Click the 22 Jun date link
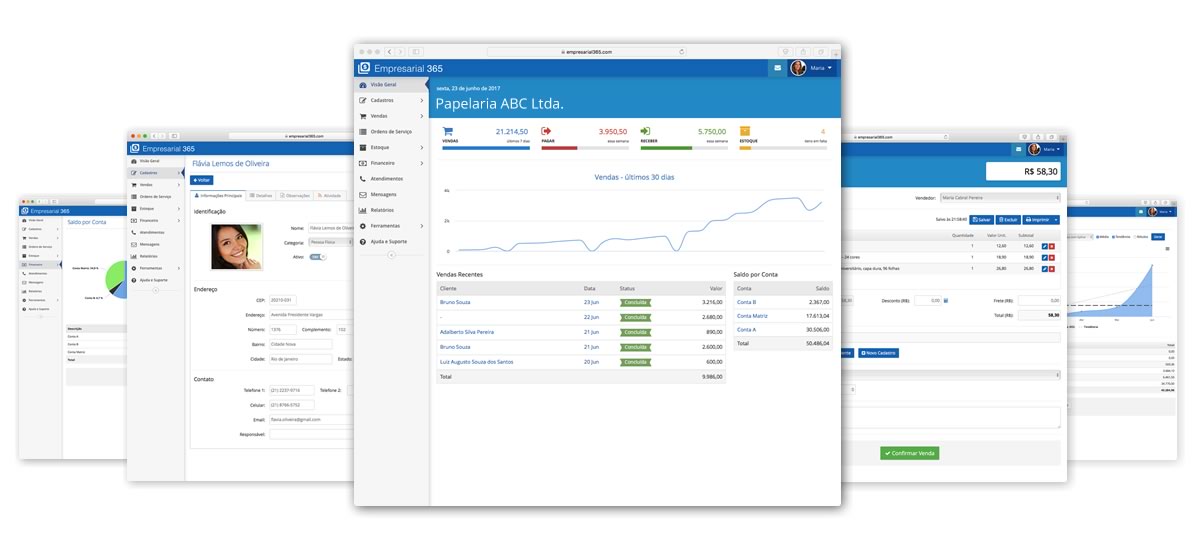This screenshot has width=1200, height=549. pyautogui.click(x=591, y=316)
